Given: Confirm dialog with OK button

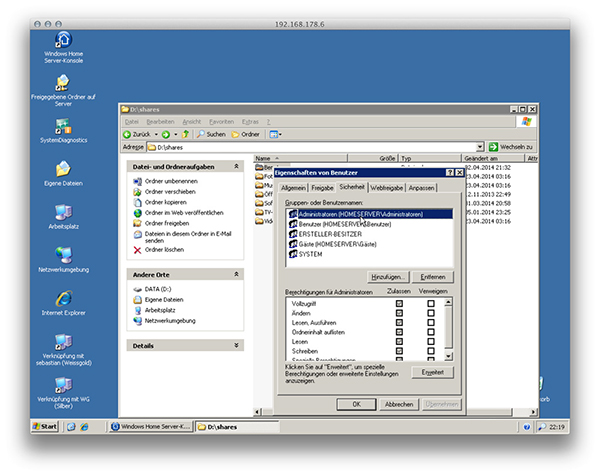Looking at the screenshot, I should (x=357, y=404).
